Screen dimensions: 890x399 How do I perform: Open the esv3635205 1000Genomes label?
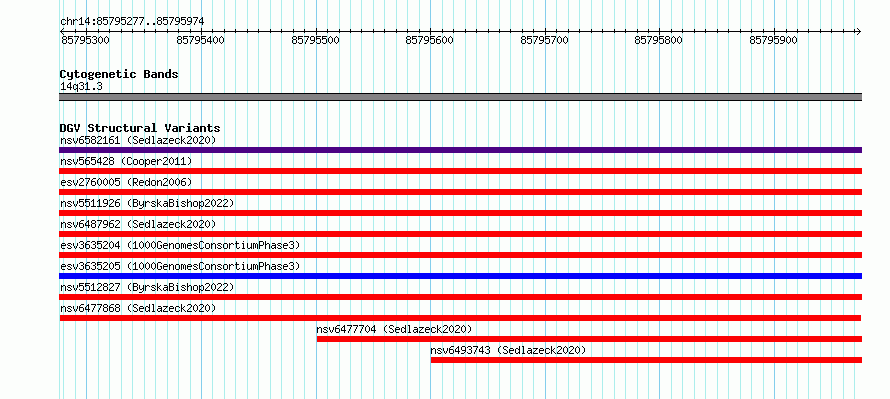coord(180,266)
